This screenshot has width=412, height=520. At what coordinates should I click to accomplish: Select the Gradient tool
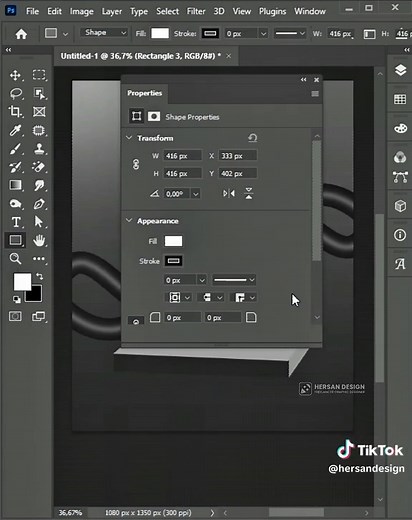(x=15, y=185)
